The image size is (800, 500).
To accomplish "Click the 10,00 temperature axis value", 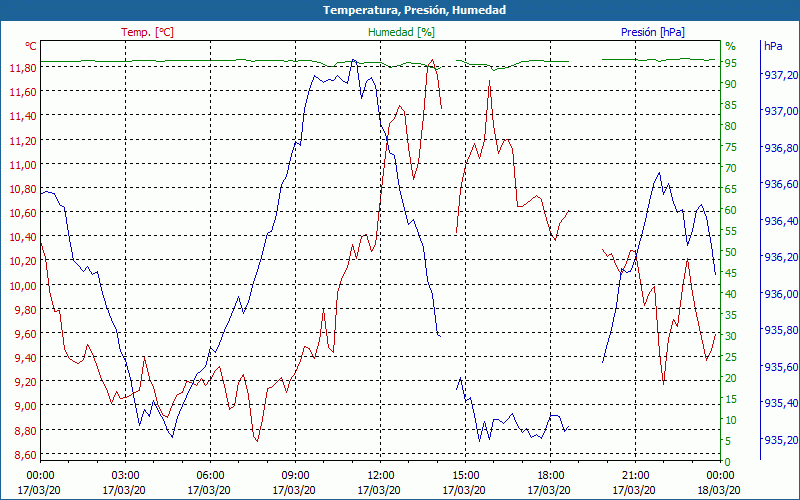I will click(x=22, y=285).
